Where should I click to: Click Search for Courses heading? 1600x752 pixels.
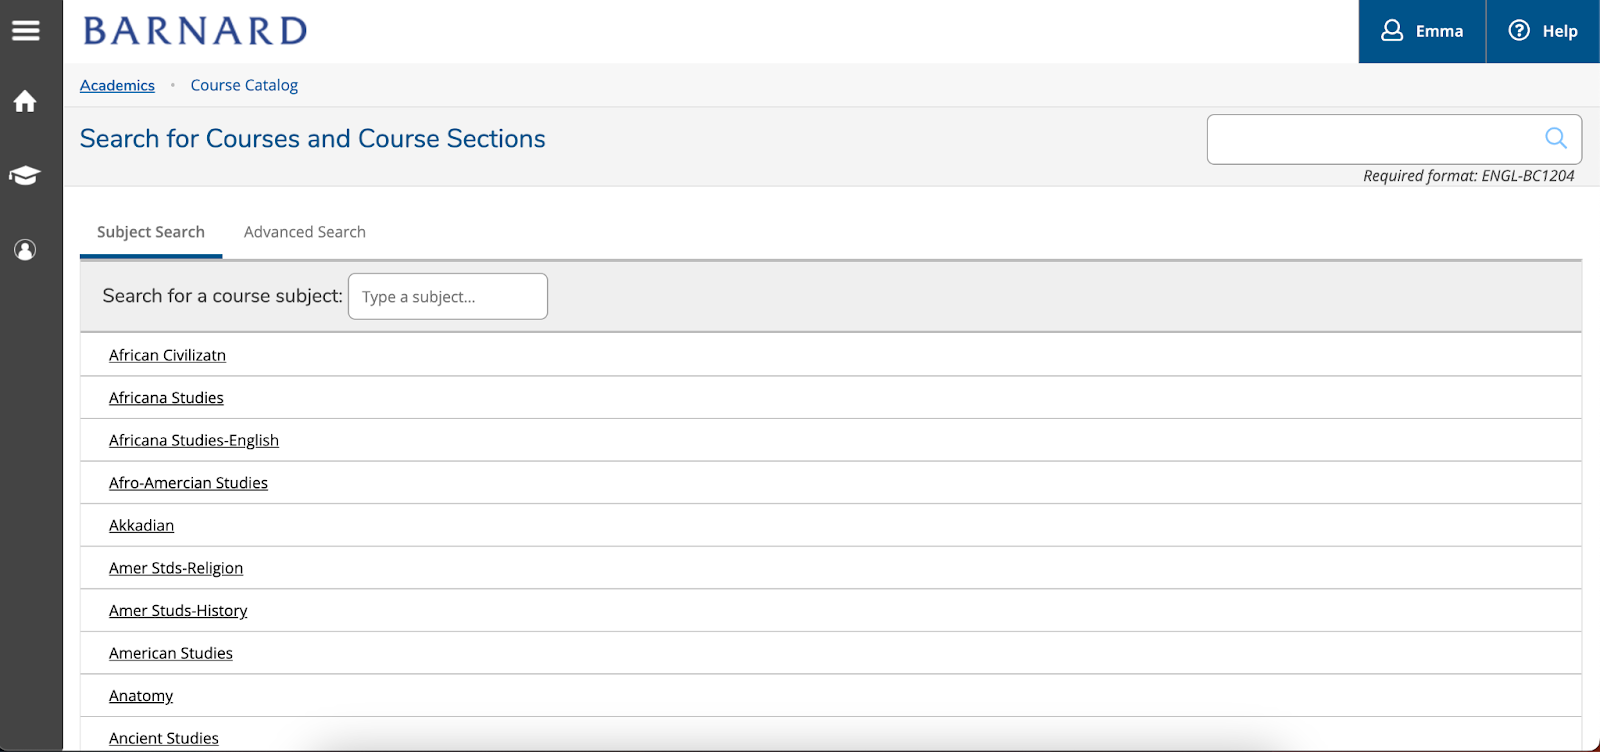(x=313, y=138)
